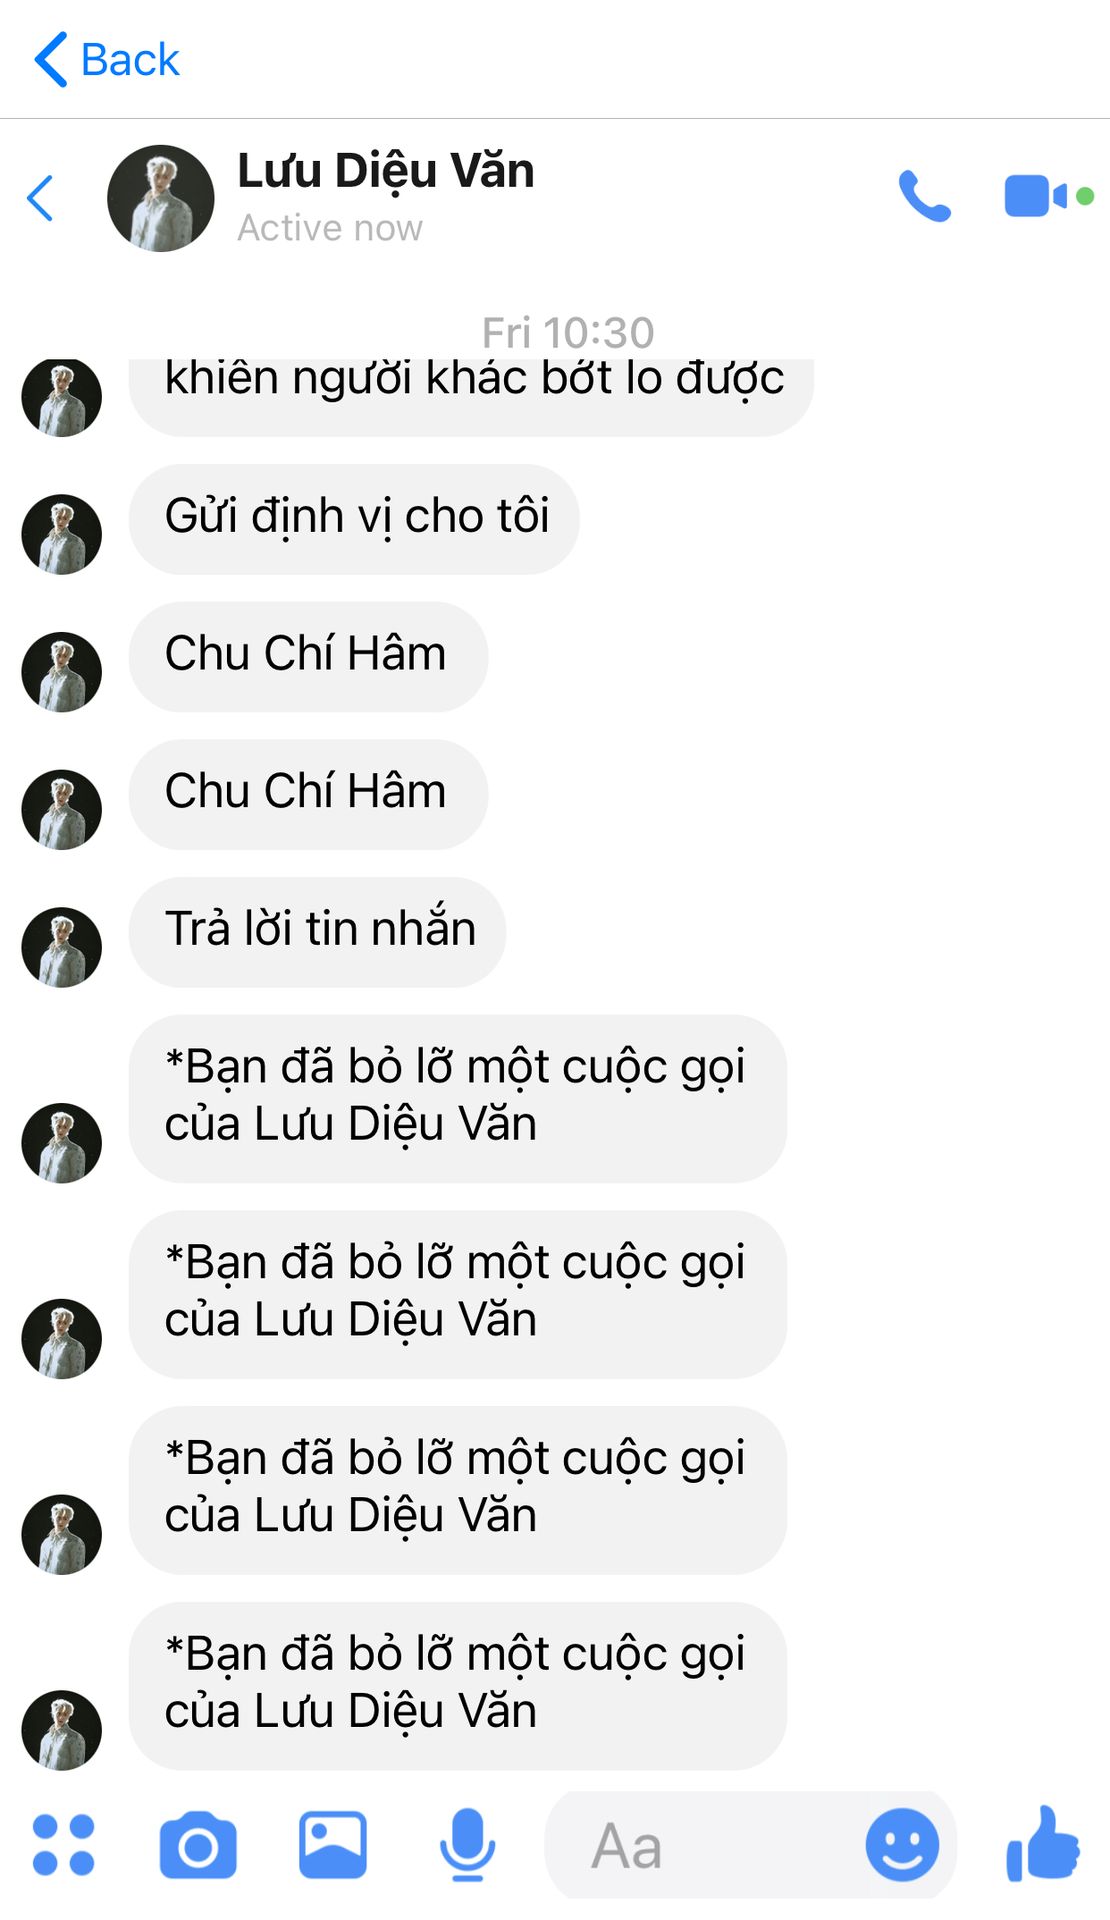This screenshot has height=1920, width=1110.
Task: Open the photo gallery picker
Action: pos(333,1845)
